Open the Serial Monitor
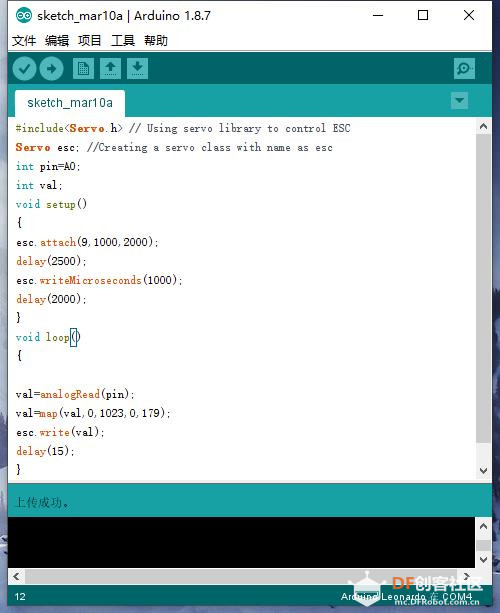500x613 pixels. click(464, 69)
